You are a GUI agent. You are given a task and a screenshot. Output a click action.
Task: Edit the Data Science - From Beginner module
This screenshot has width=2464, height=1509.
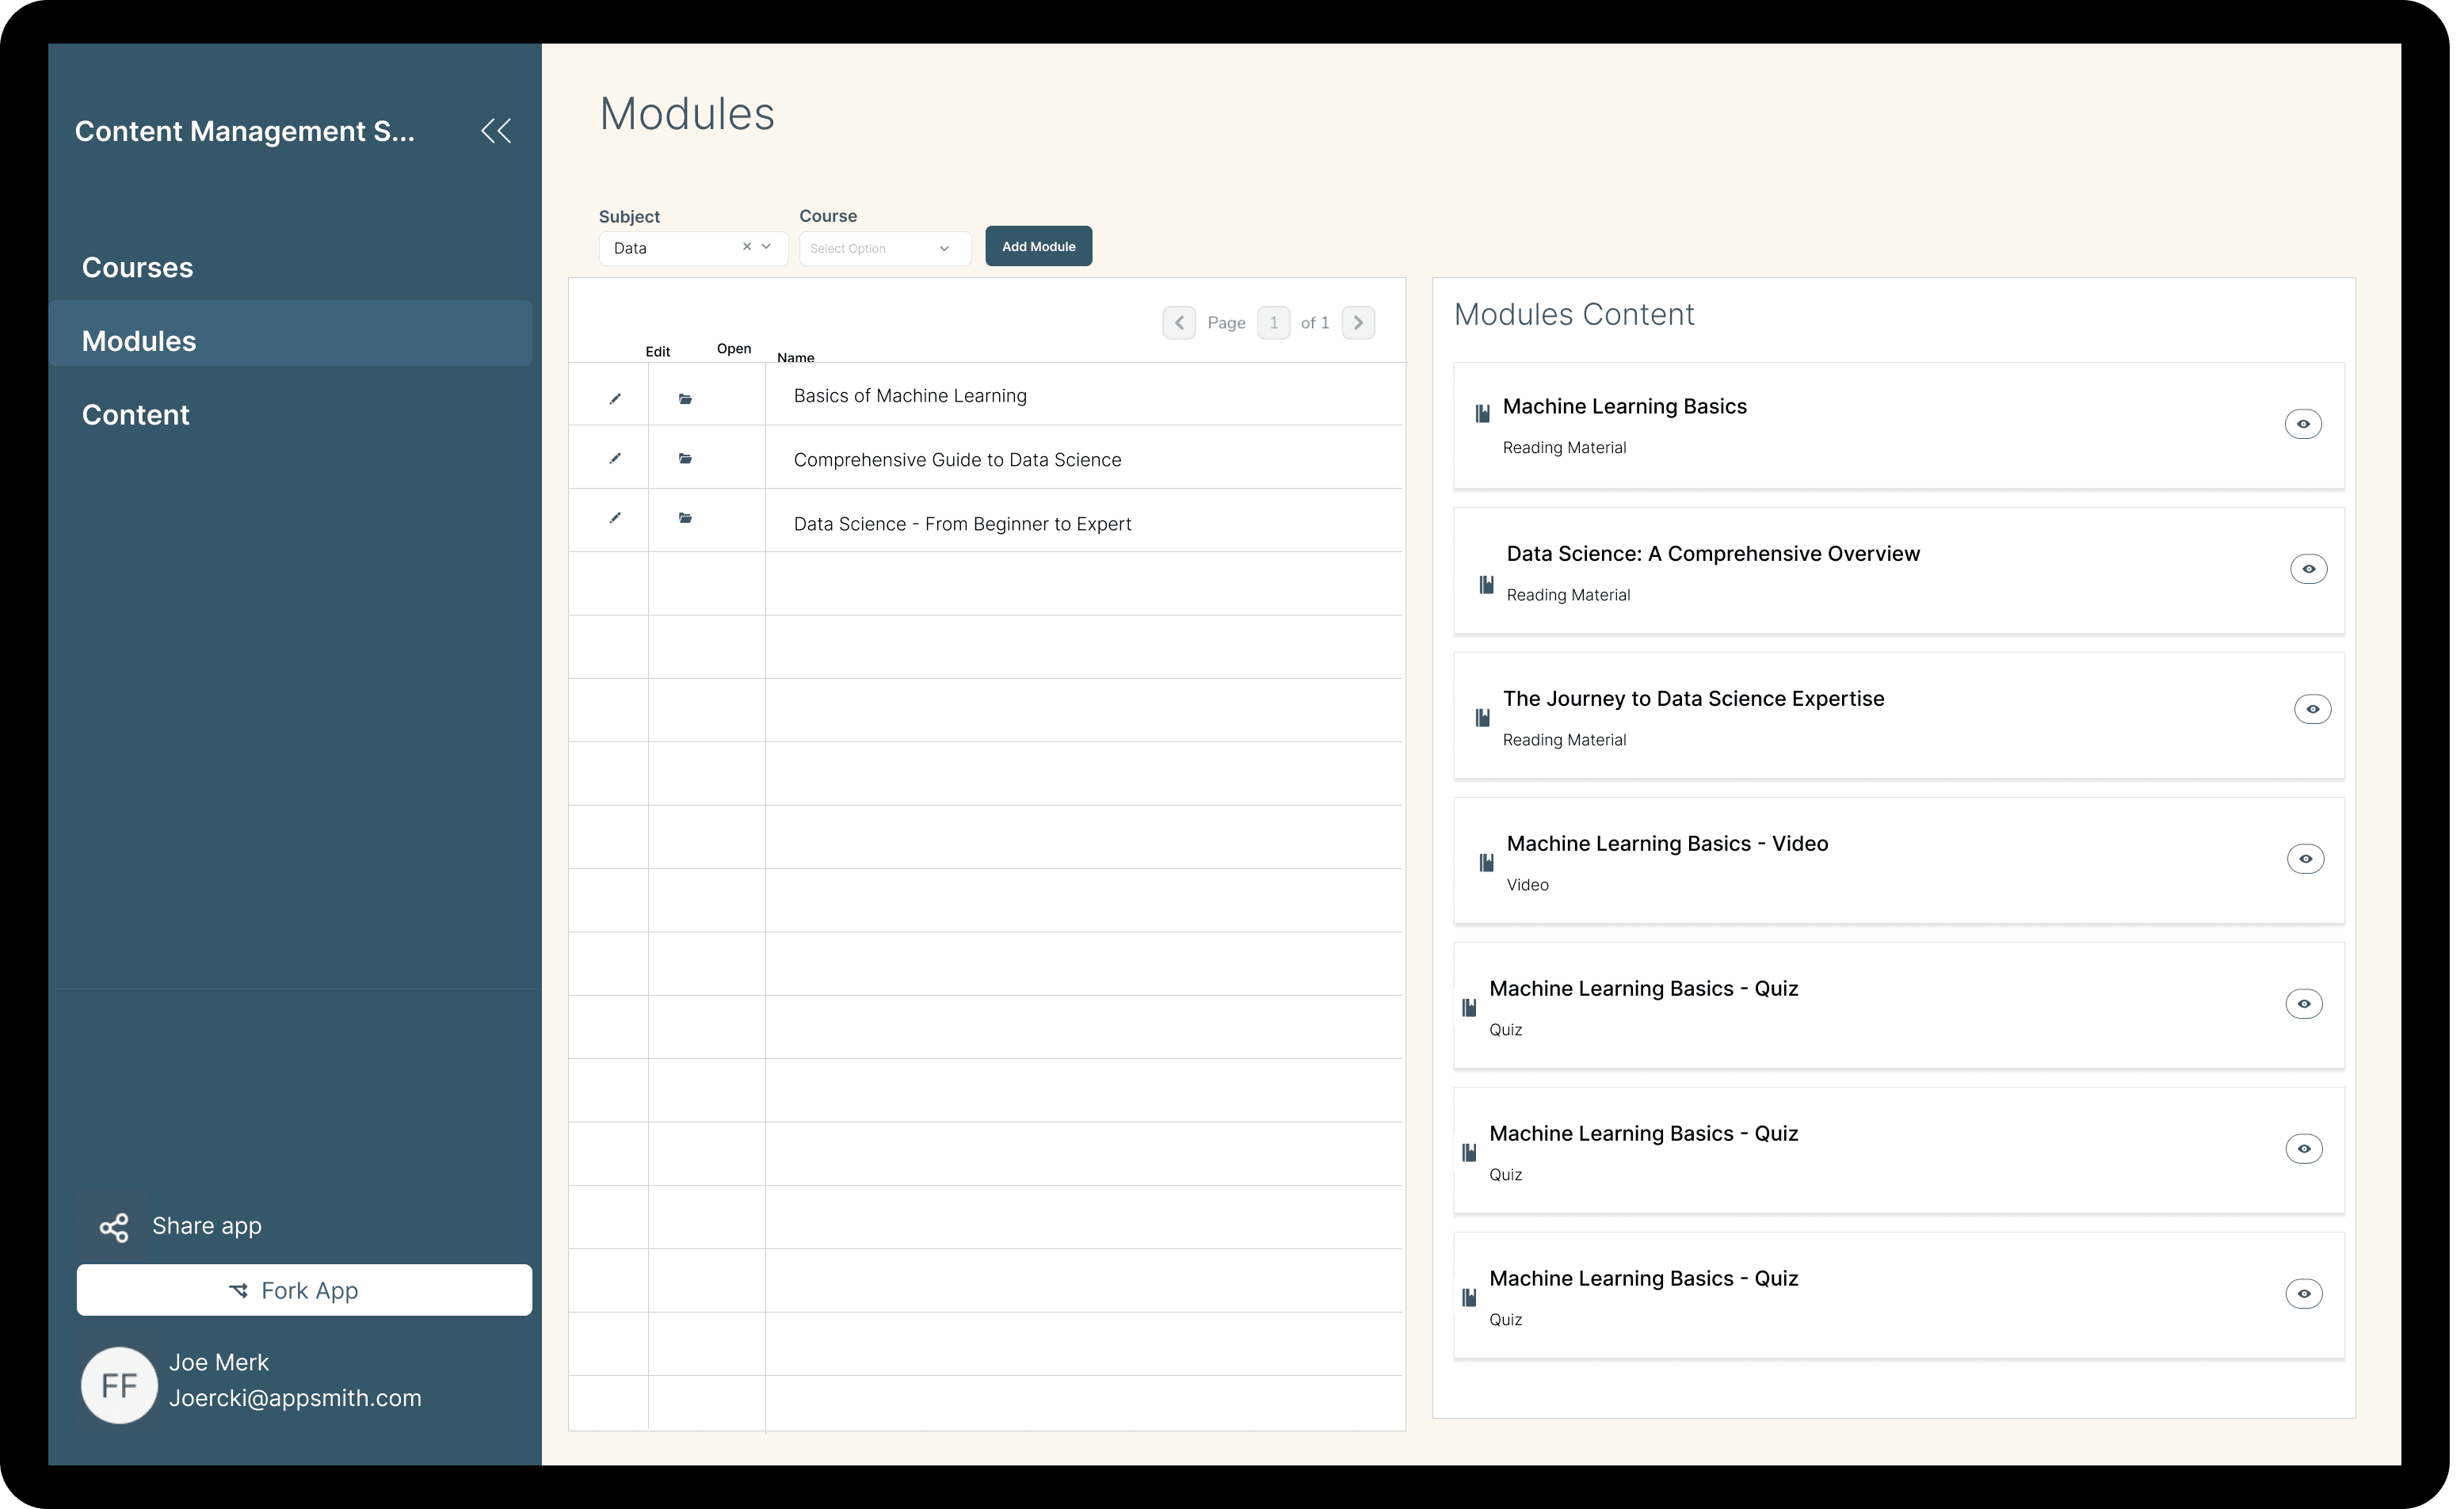[615, 519]
